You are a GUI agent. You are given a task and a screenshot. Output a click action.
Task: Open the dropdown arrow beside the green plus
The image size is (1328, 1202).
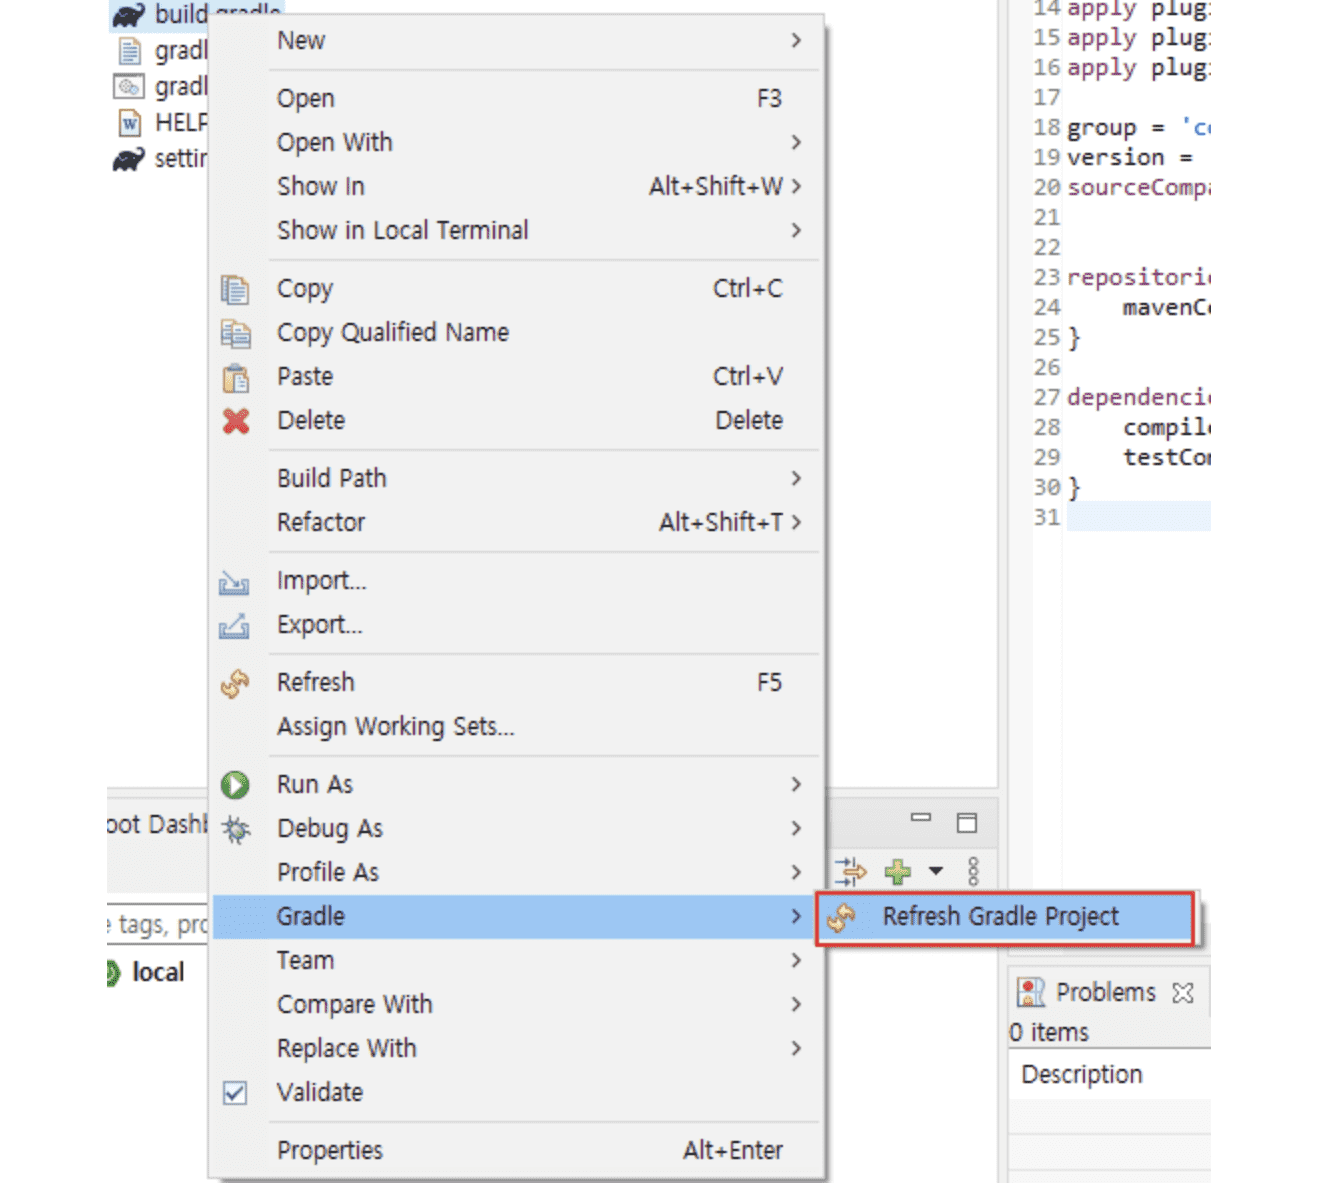[x=936, y=871]
